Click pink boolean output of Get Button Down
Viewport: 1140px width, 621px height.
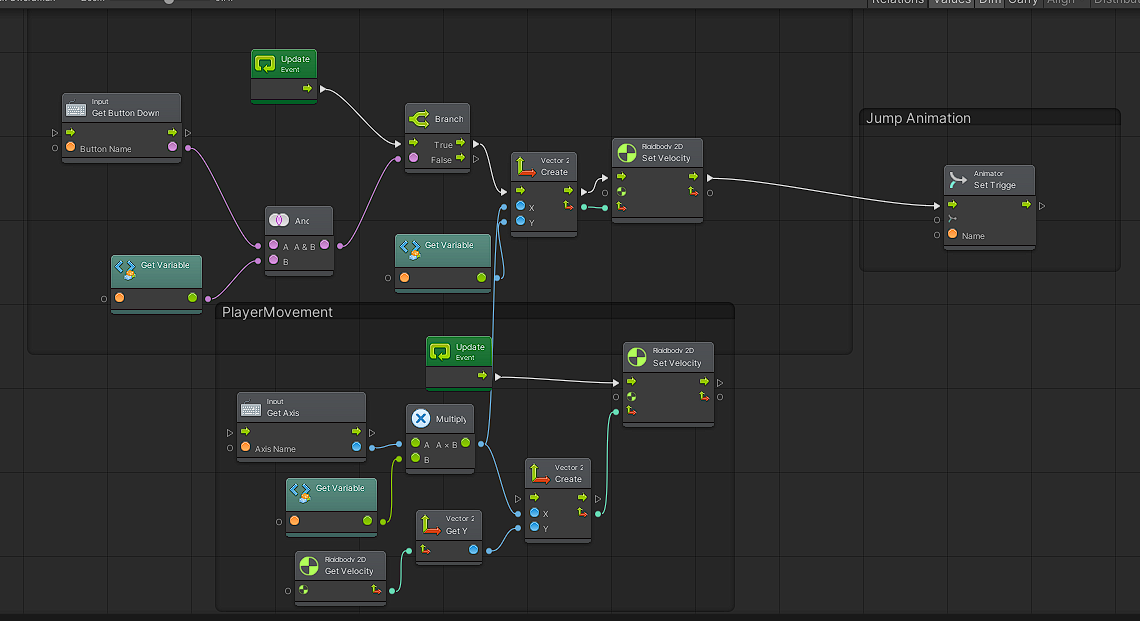tap(172, 147)
